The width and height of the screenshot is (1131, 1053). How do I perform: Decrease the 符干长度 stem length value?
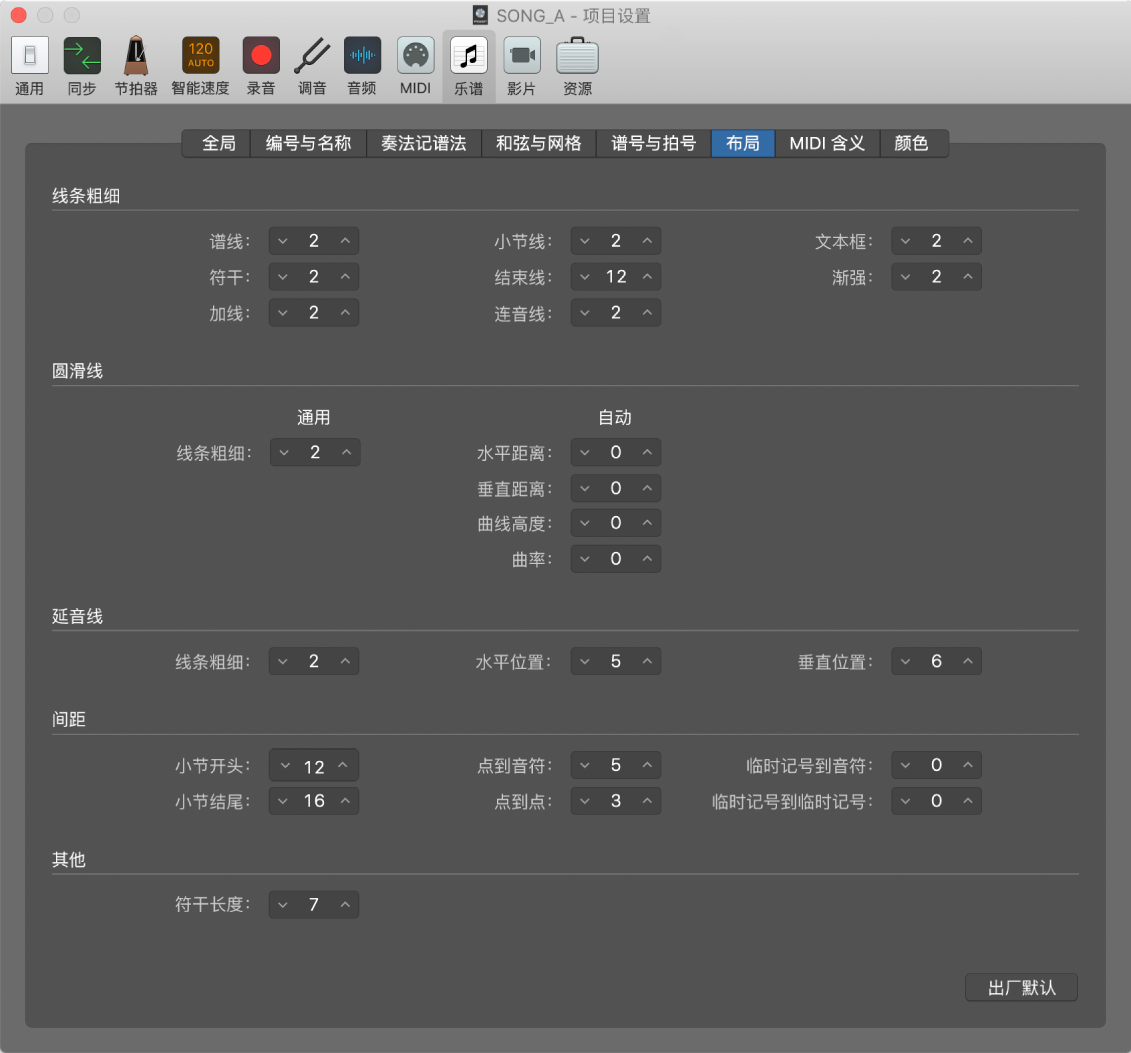click(283, 904)
